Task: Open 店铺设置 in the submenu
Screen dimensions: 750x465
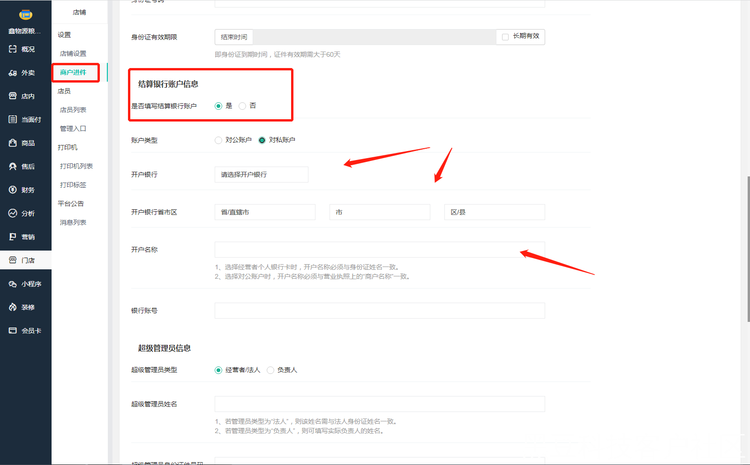Action: 73,54
